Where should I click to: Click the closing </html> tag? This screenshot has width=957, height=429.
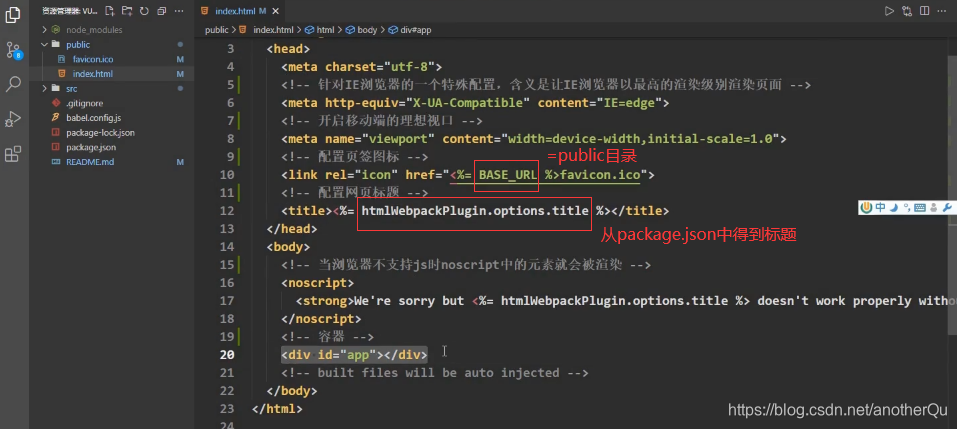click(276, 408)
